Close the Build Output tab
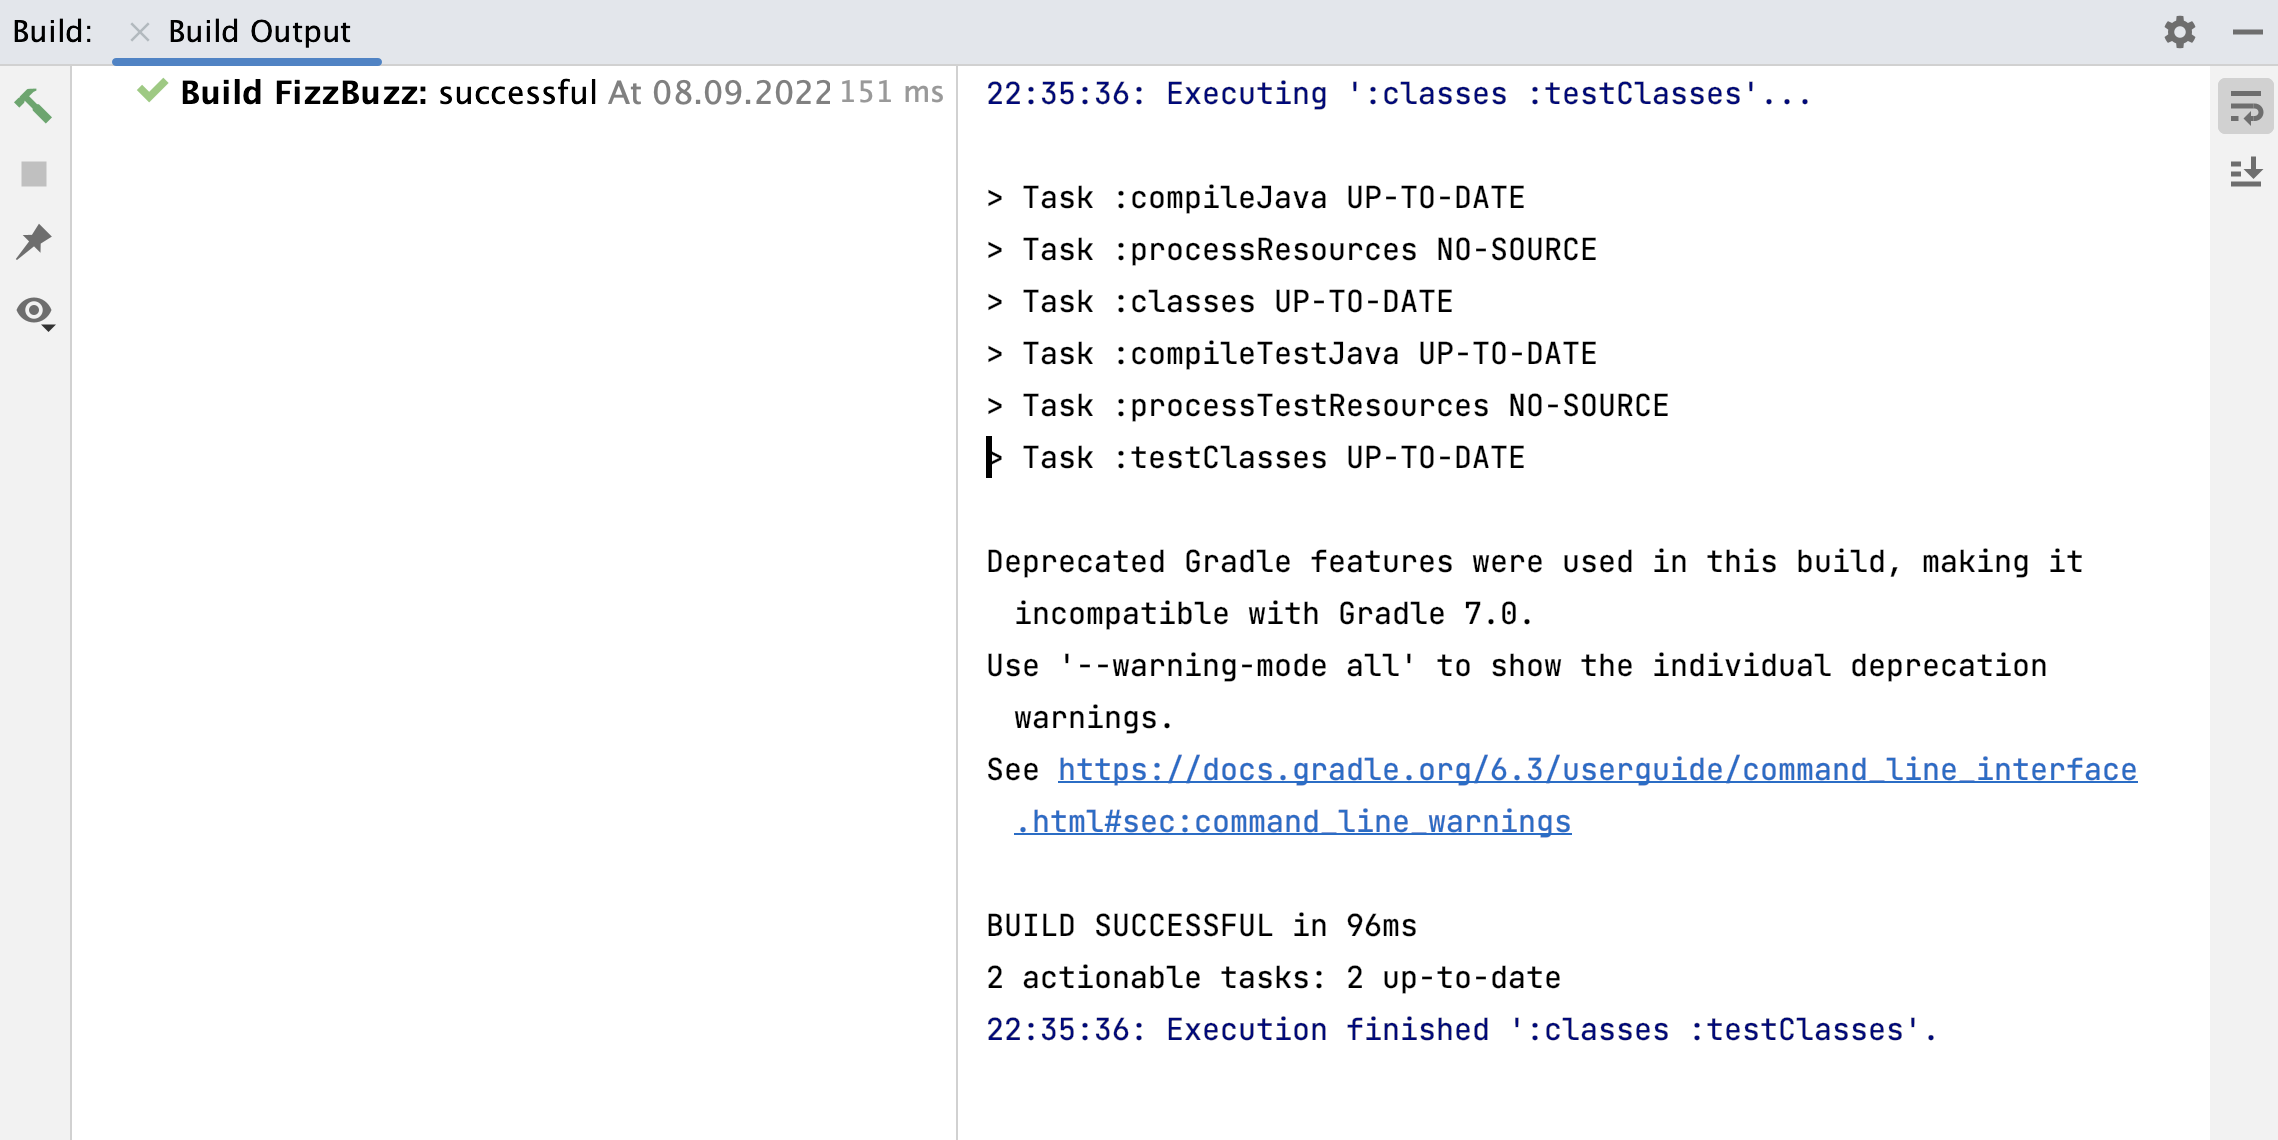Screen dimensions: 2278x1140 (140, 32)
